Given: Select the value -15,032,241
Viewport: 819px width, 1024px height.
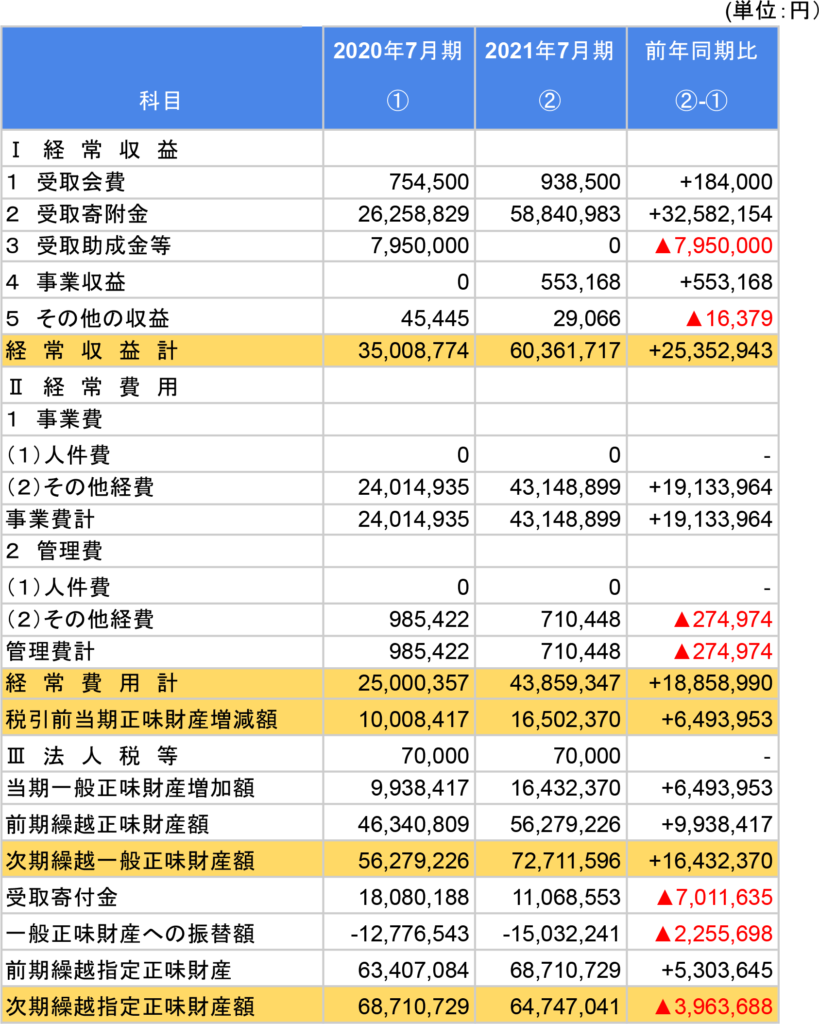Looking at the screenshot, I should coord(562,934).
